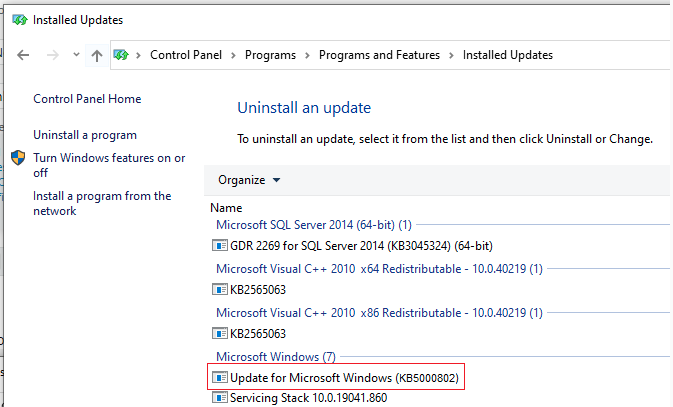Click the Uninstall a program link
Viewport: 673px width, 407px height.
pyautogui.click(x=85, y=135)
